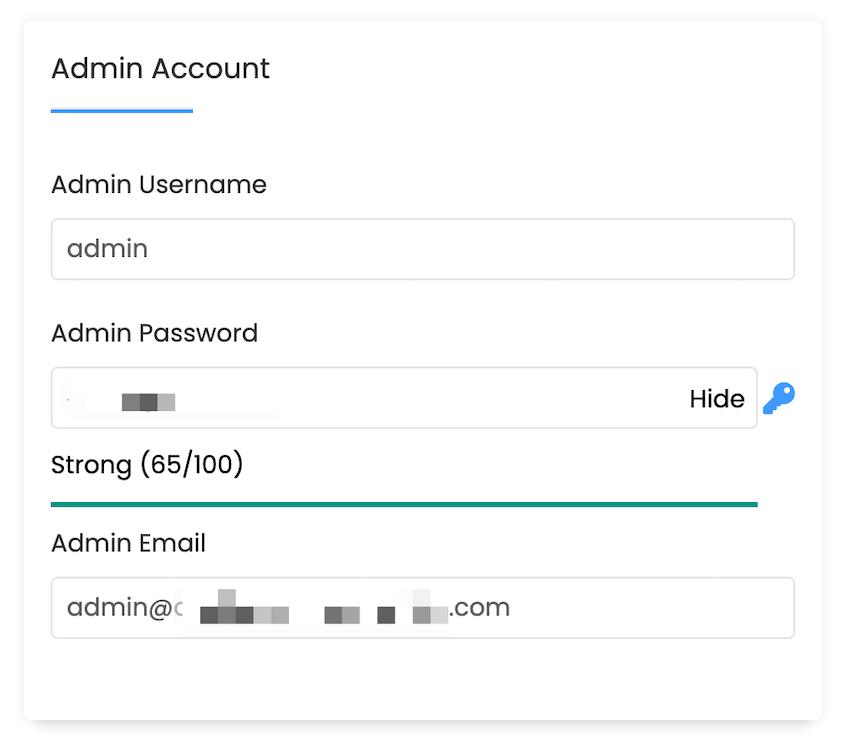The width and height of the screenshot is (845, 744).
Task: Click the Admin Username label text
Action: pos(159,184)
